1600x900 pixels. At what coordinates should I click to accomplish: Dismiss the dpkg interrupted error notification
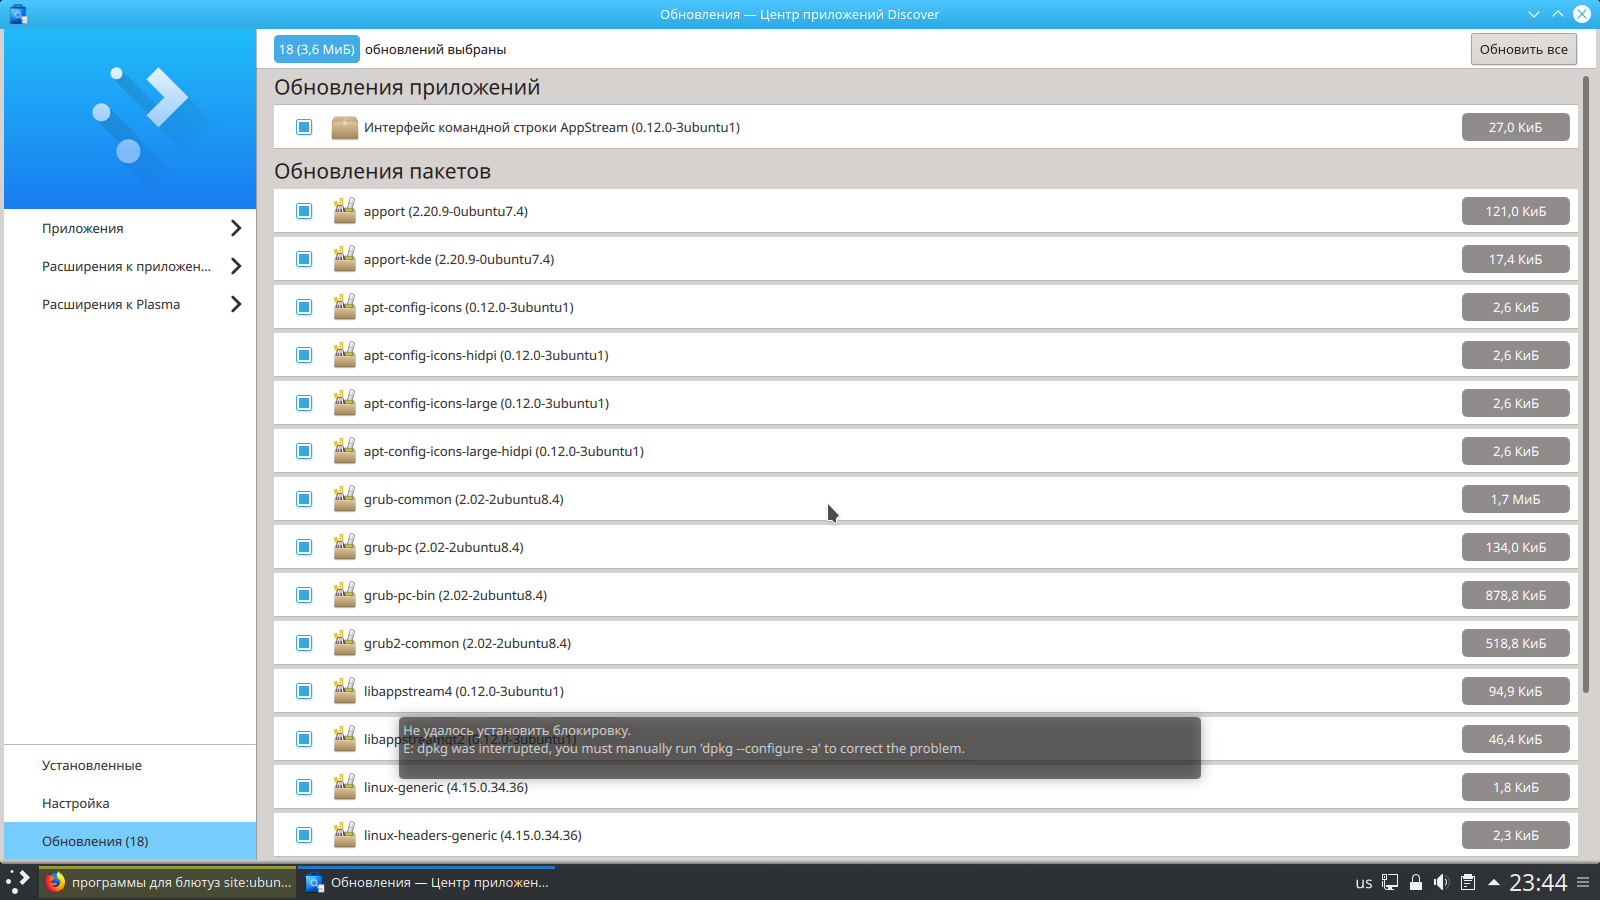point(800,748)
